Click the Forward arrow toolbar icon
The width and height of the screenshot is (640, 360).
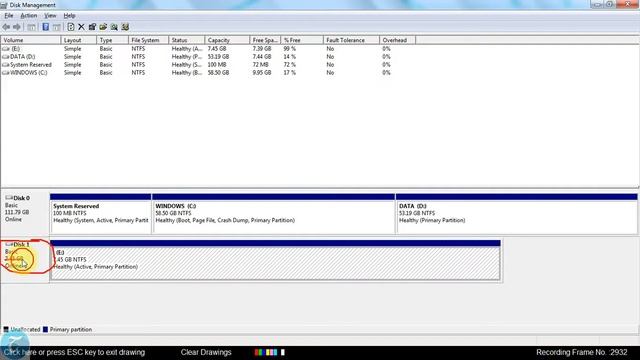click(17, 27)
